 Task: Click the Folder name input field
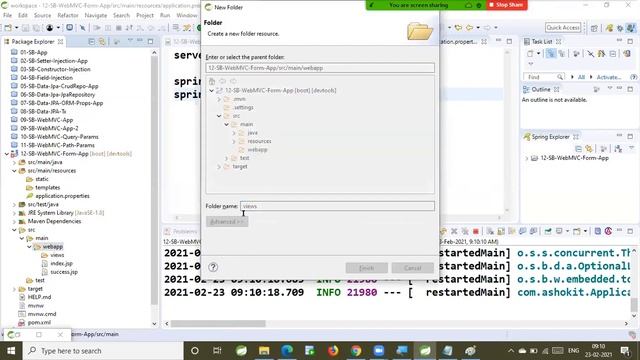point(337,206)
